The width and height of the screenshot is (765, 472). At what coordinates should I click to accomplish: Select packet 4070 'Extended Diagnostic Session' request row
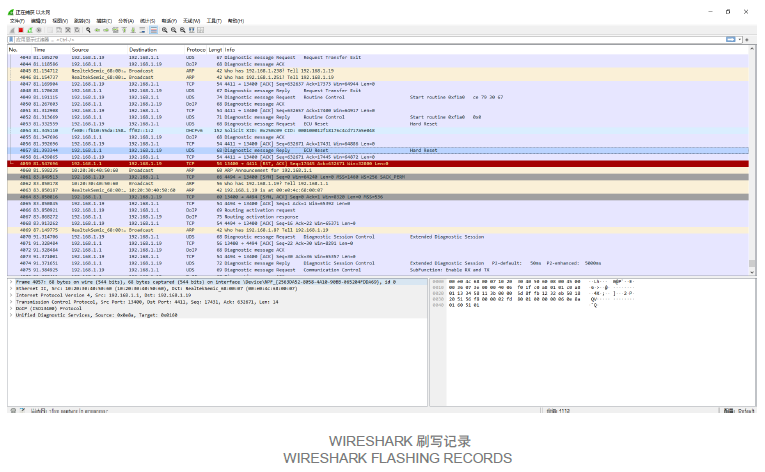click(378, 237)
